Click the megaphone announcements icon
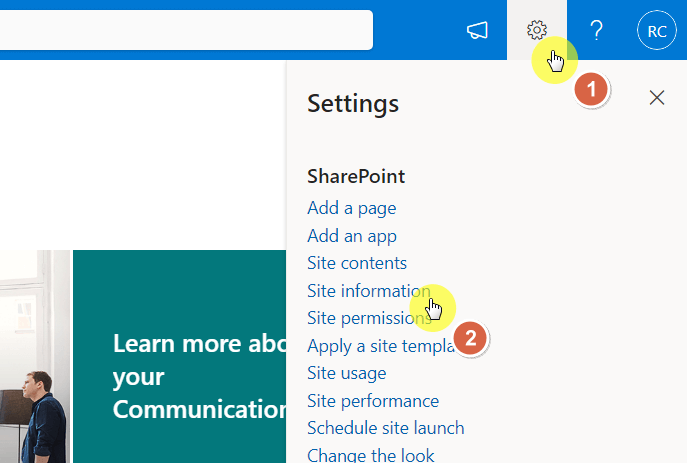Viewport: 687px width, 463px height. tap(477, 30)
